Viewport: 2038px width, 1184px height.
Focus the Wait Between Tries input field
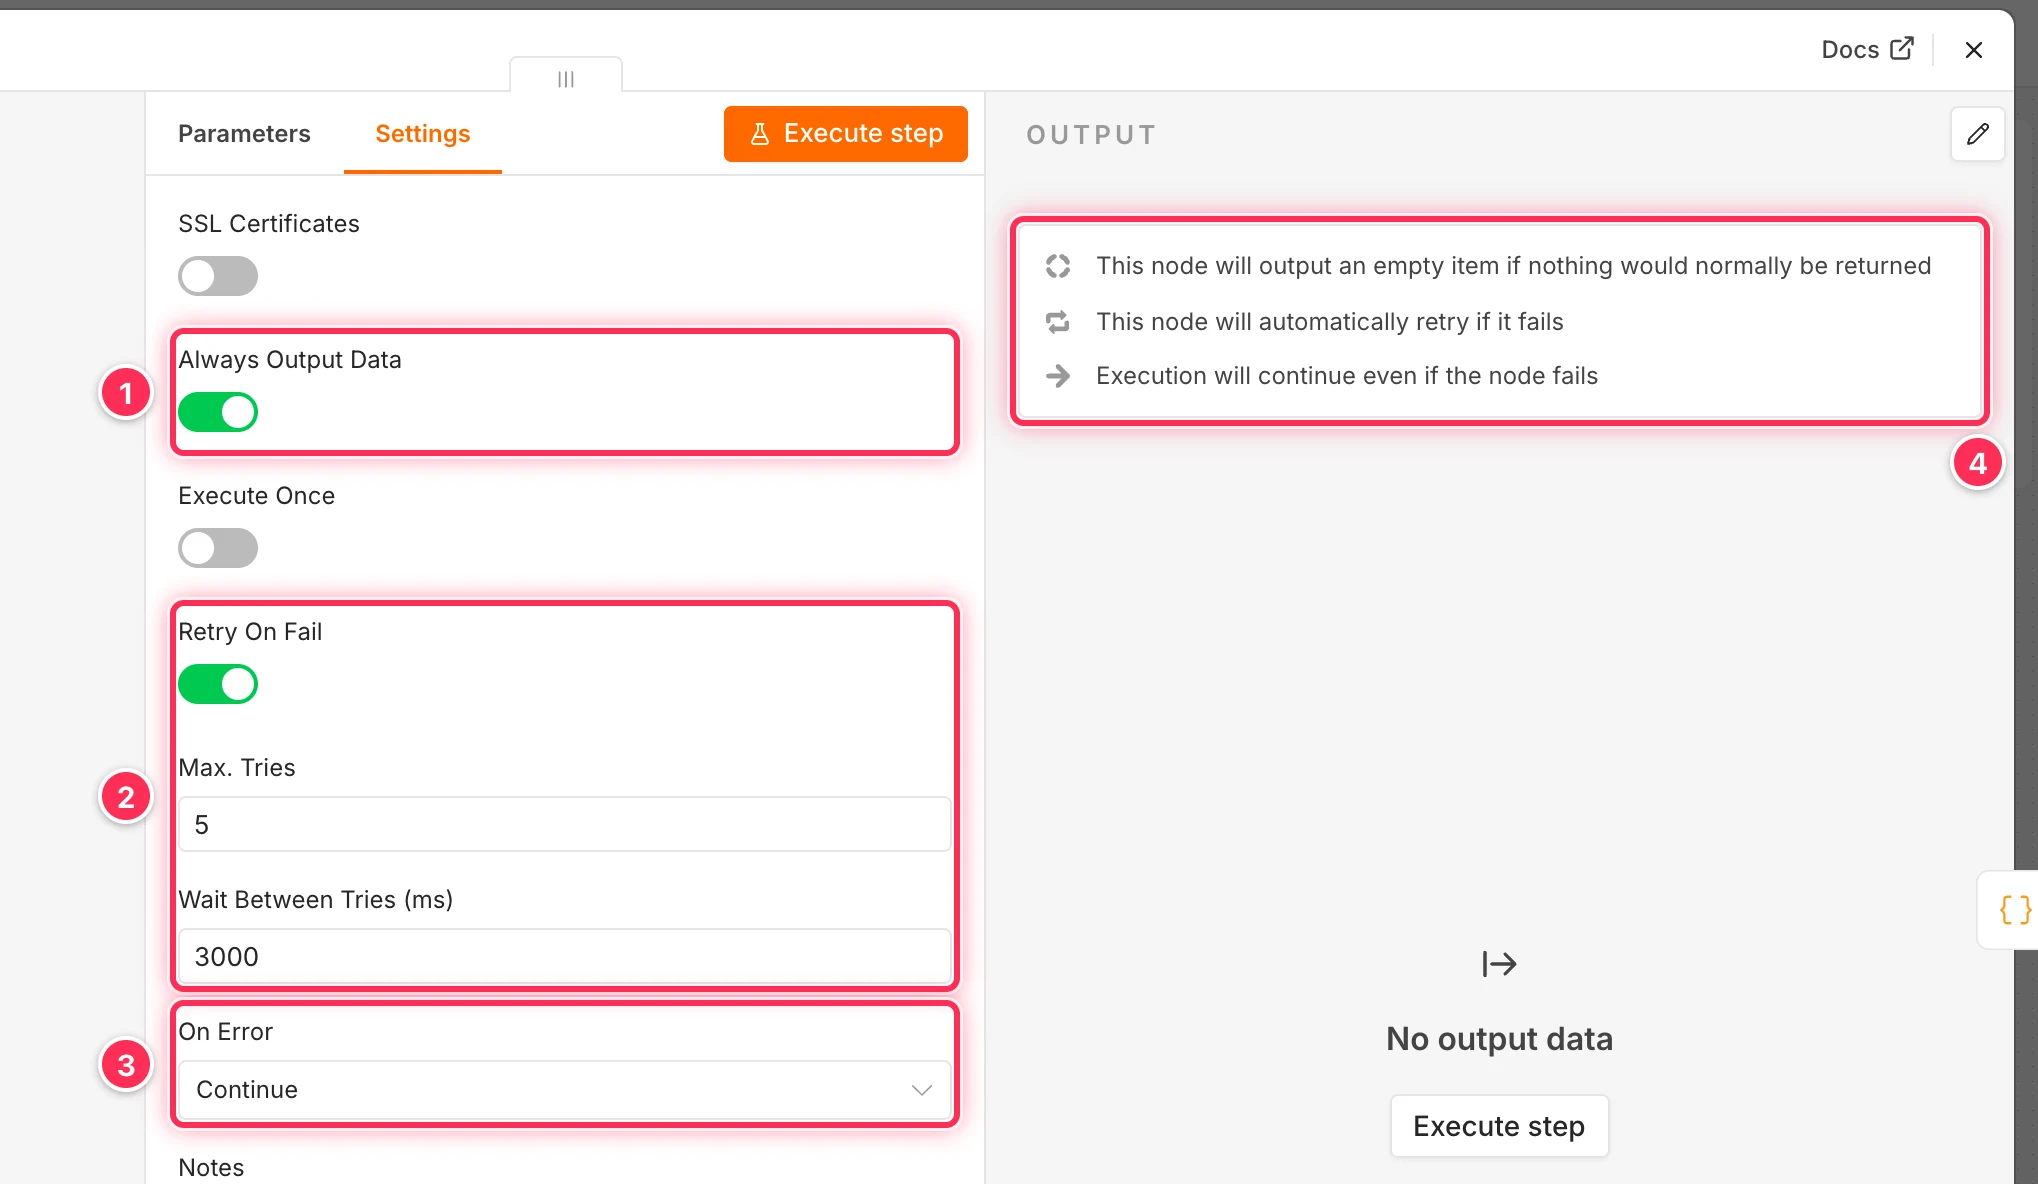tap(564, 957)
